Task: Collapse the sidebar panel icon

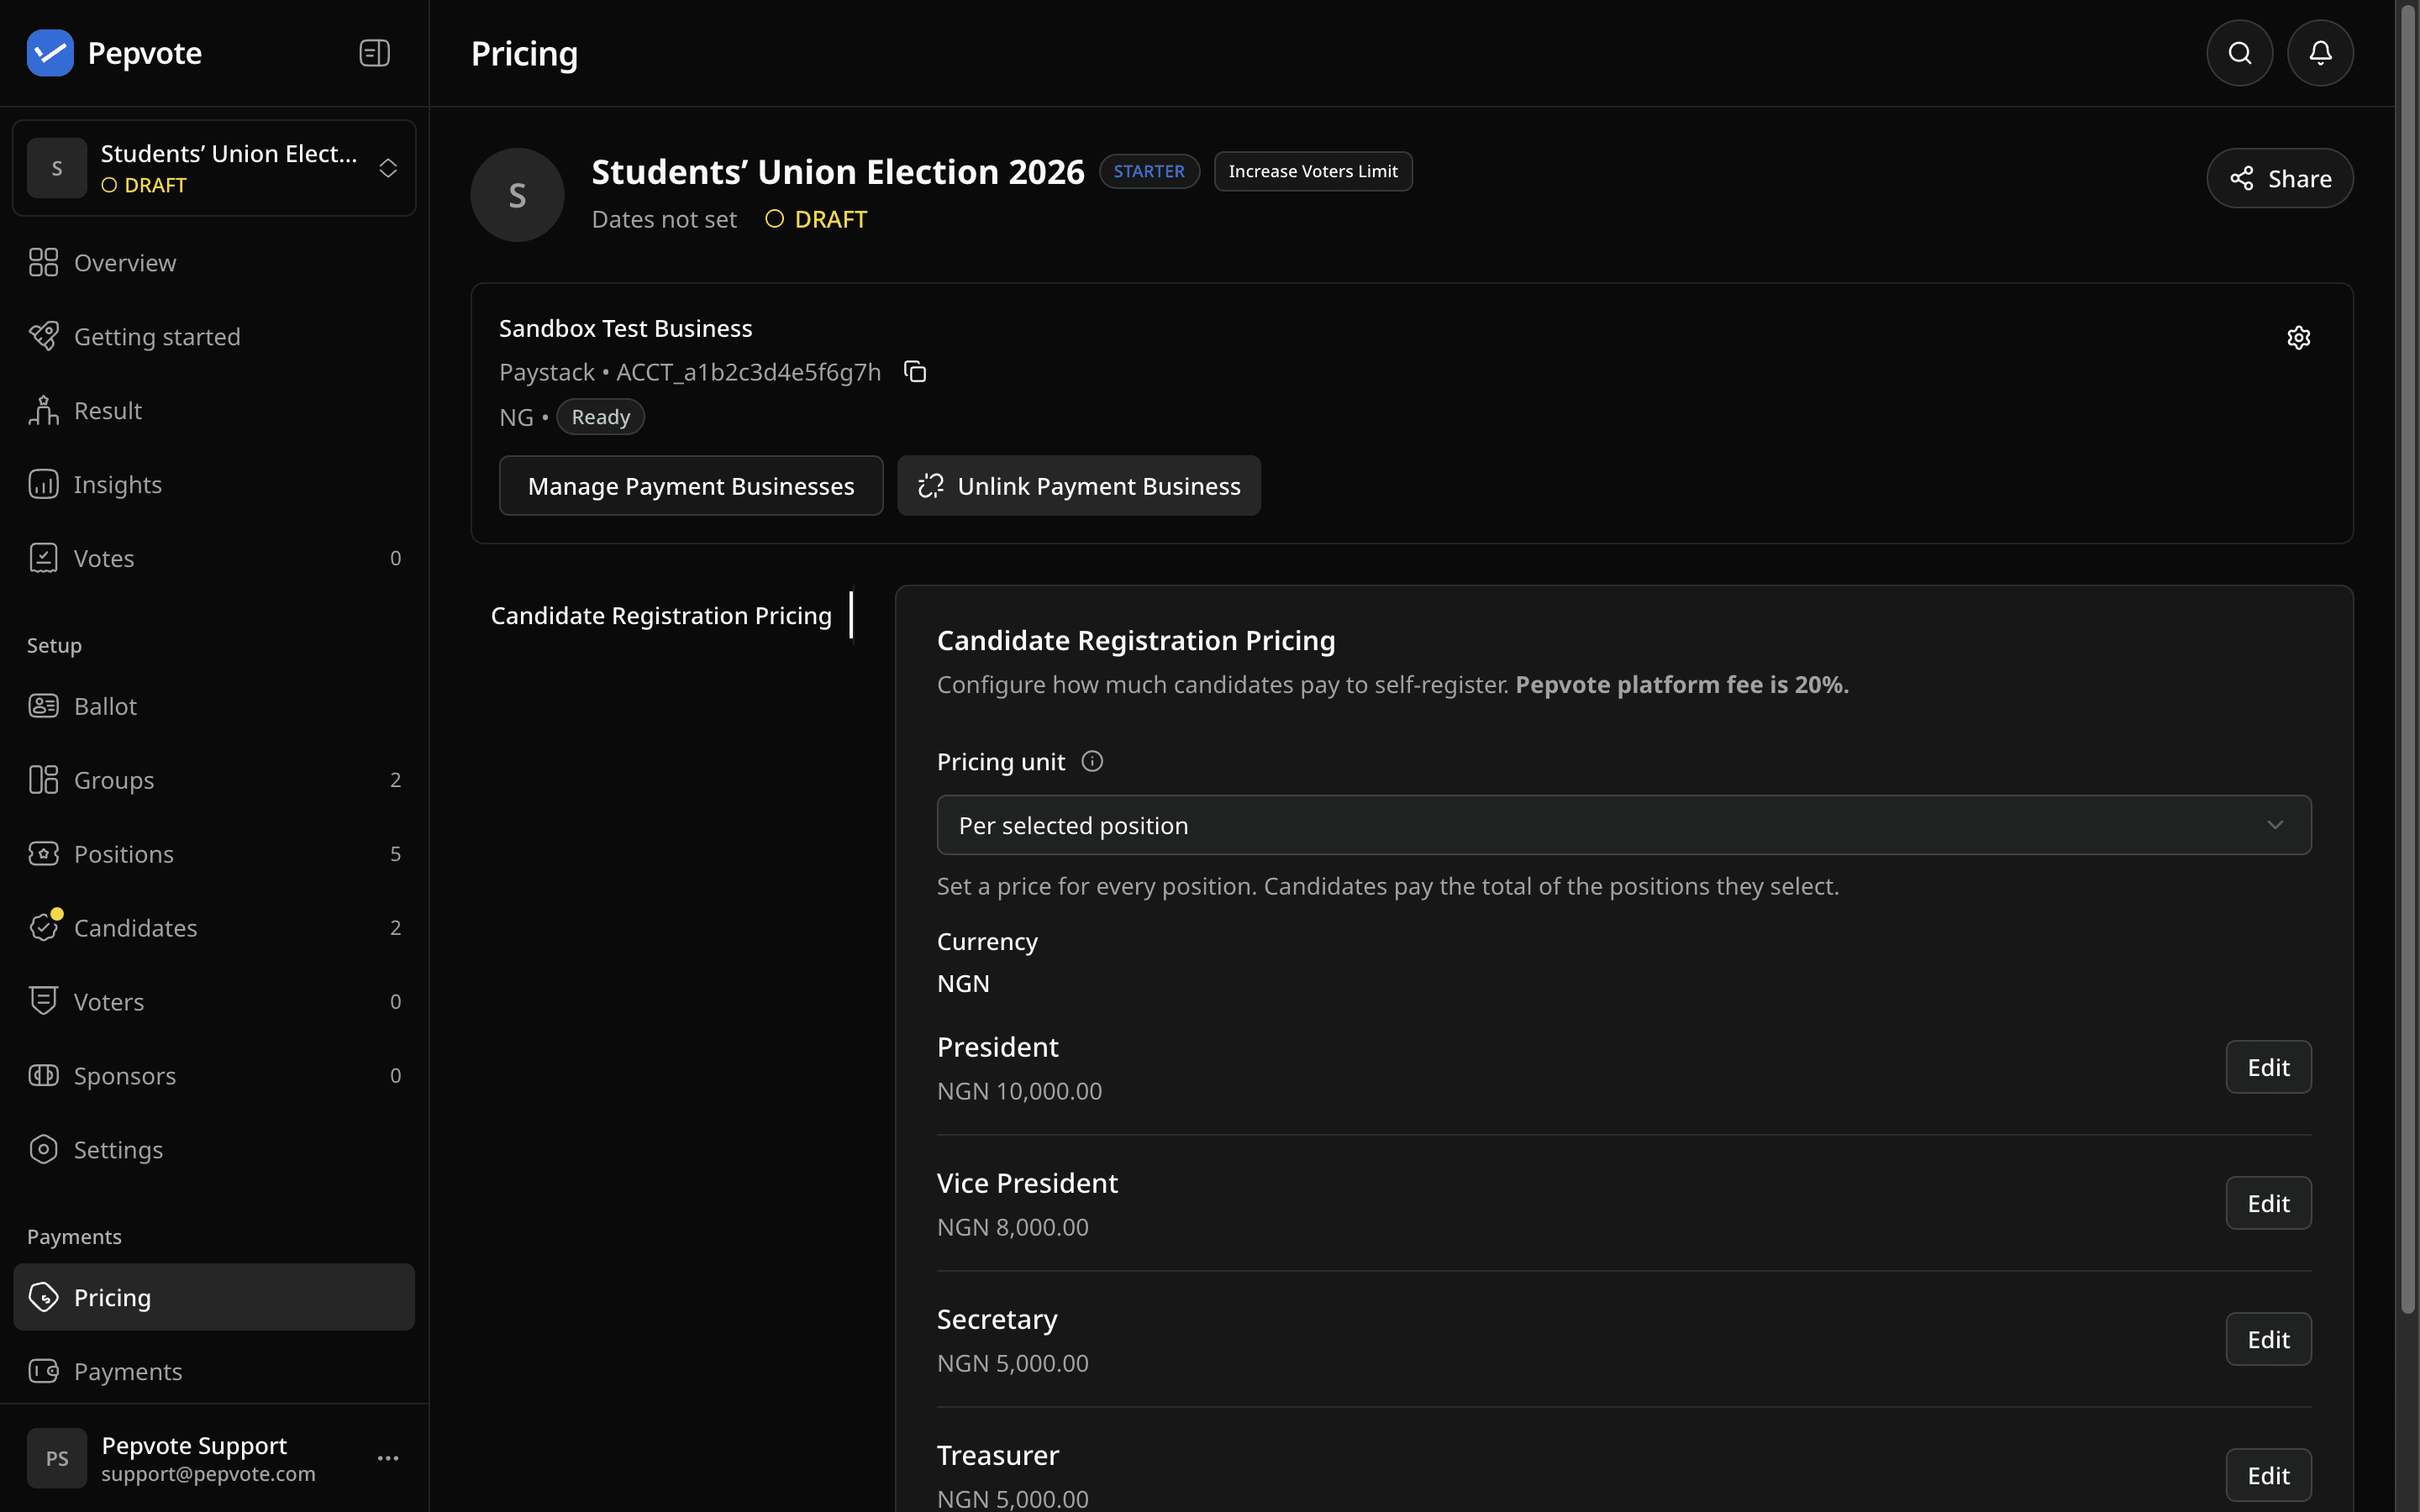Action: pyautogui.click(x=374, y=53)
